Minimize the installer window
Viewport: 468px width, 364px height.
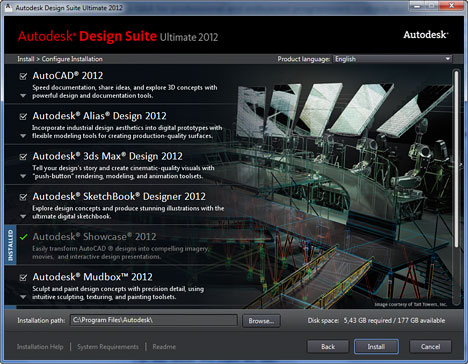point(417,6)
